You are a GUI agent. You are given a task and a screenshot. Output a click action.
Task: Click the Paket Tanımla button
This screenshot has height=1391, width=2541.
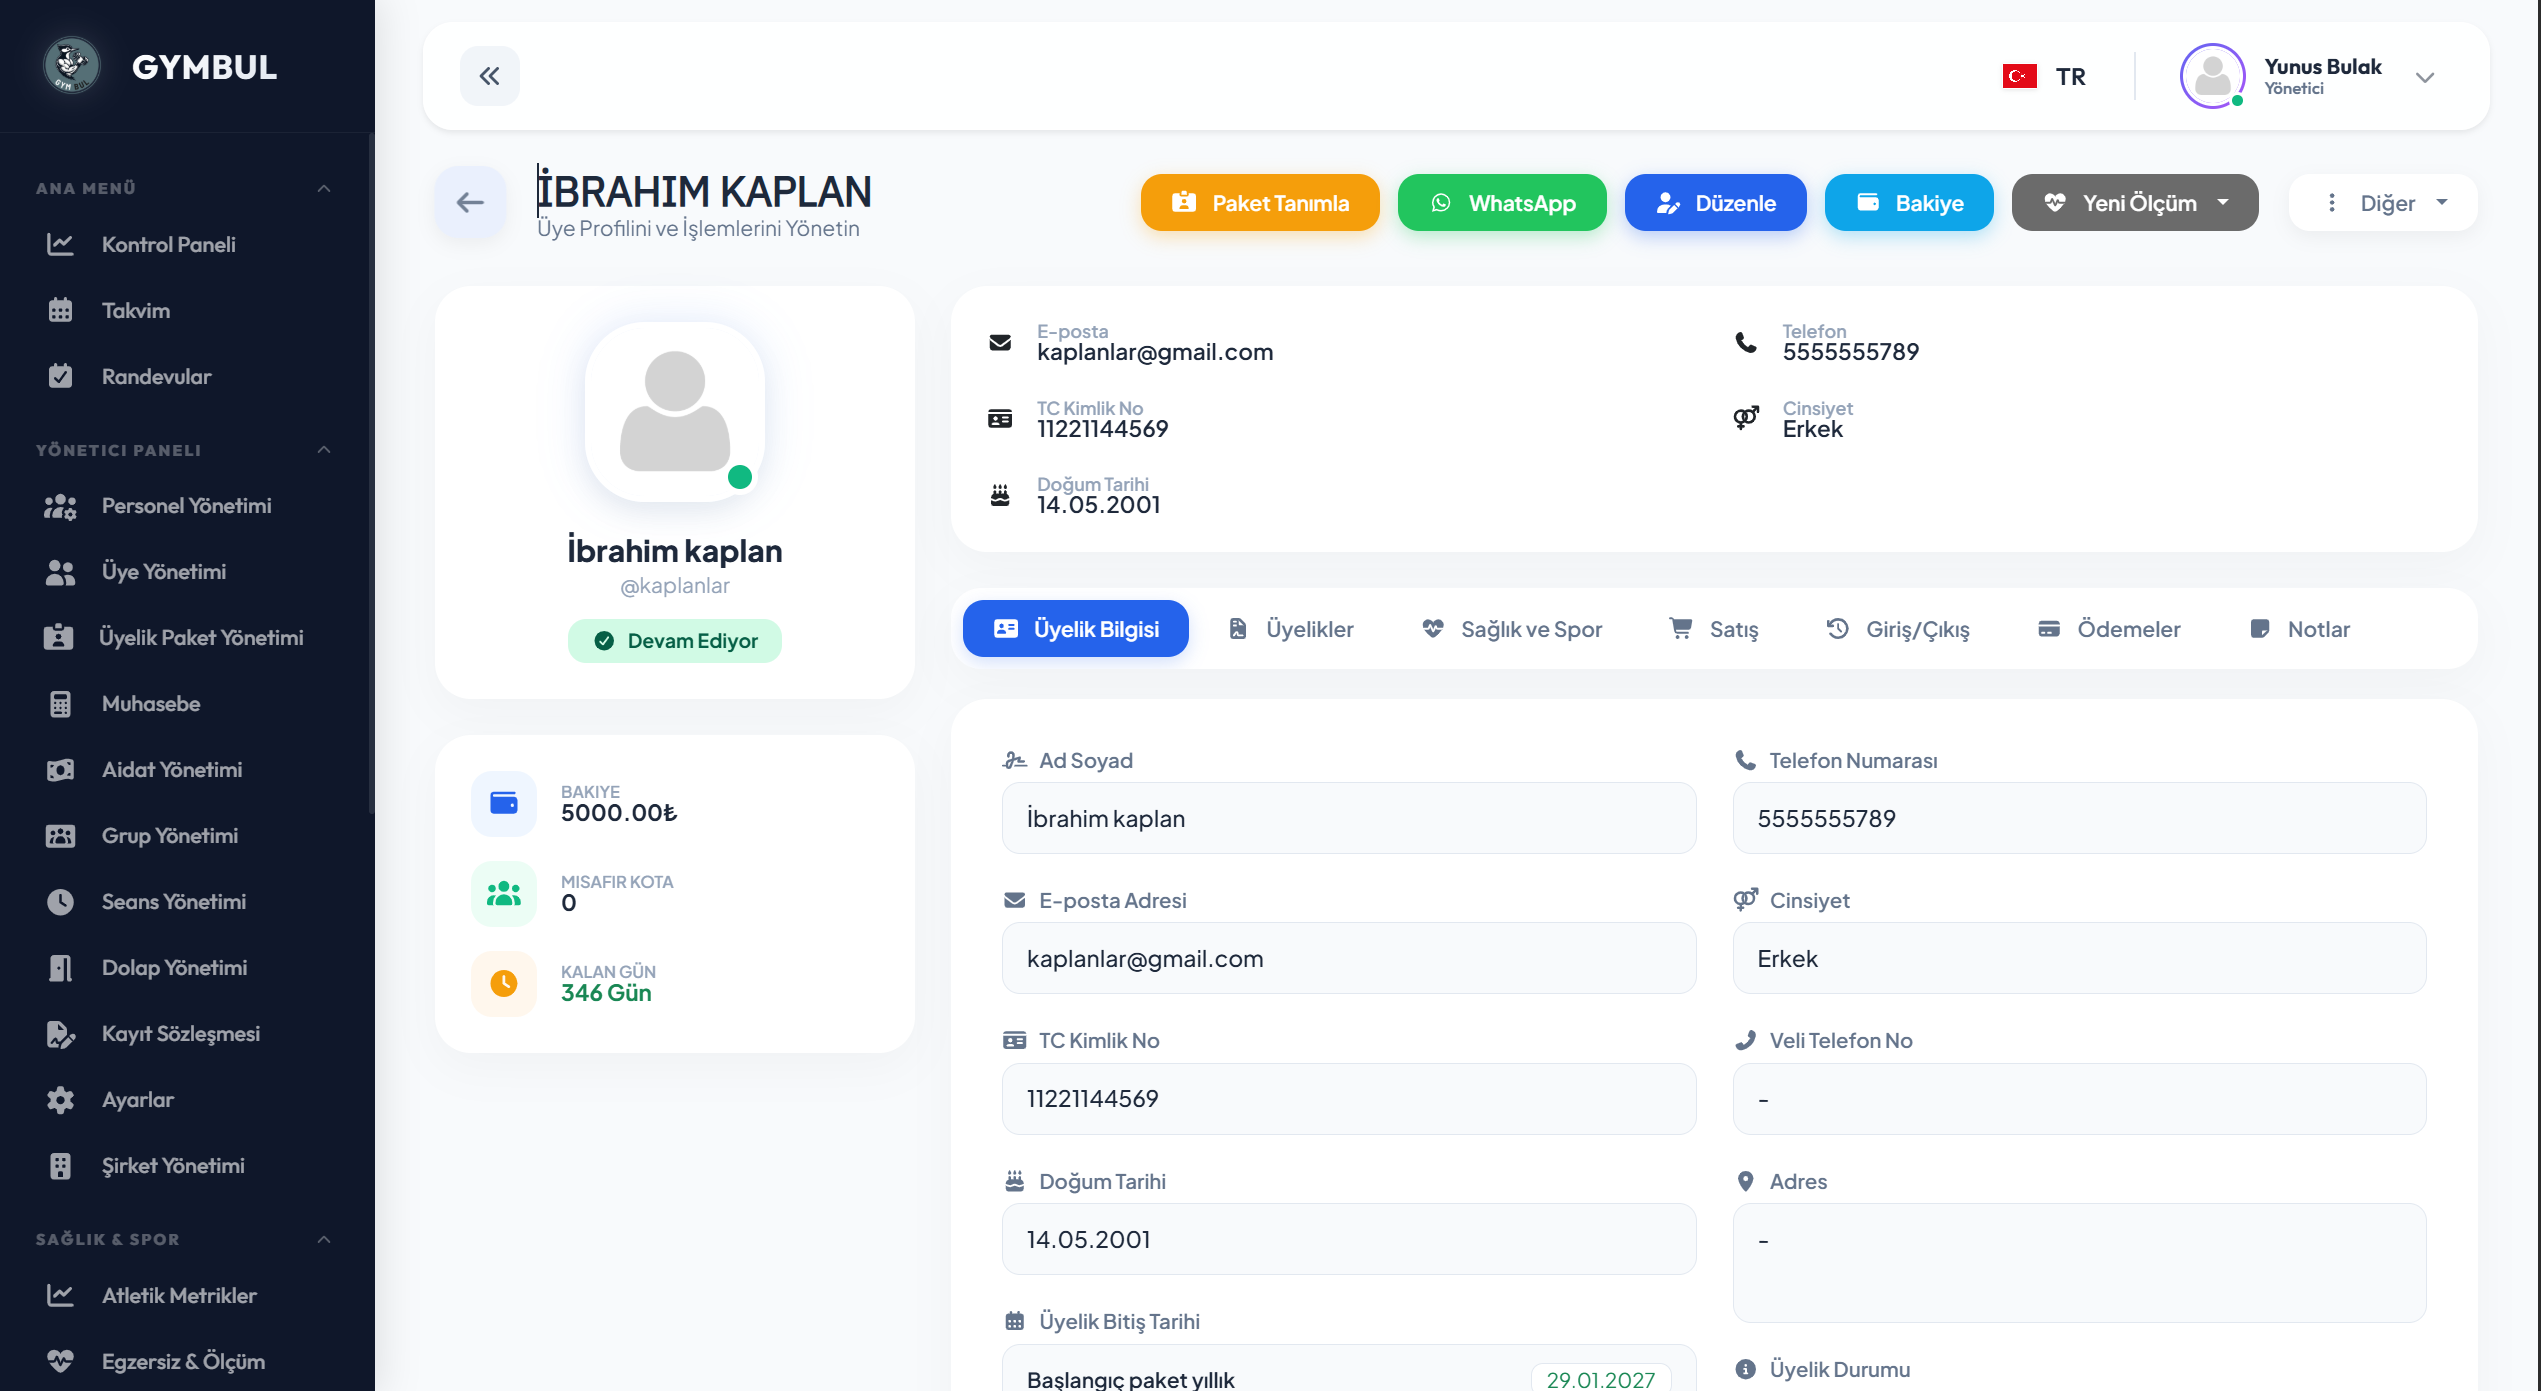point(1260,203)
